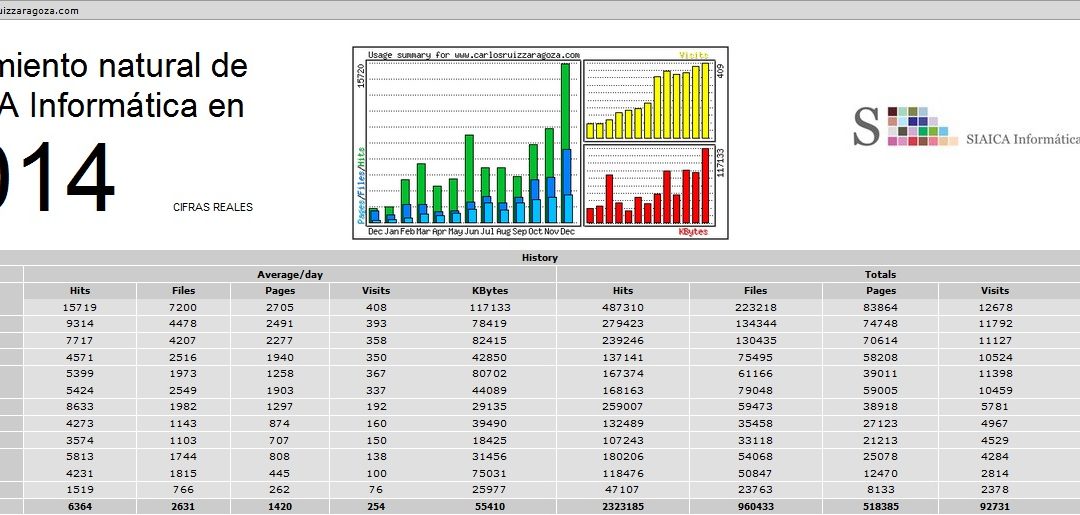This screenshot has height=515, width=1080.
Task: Click the SIAICA Informática brand text
Action: 1021,139
